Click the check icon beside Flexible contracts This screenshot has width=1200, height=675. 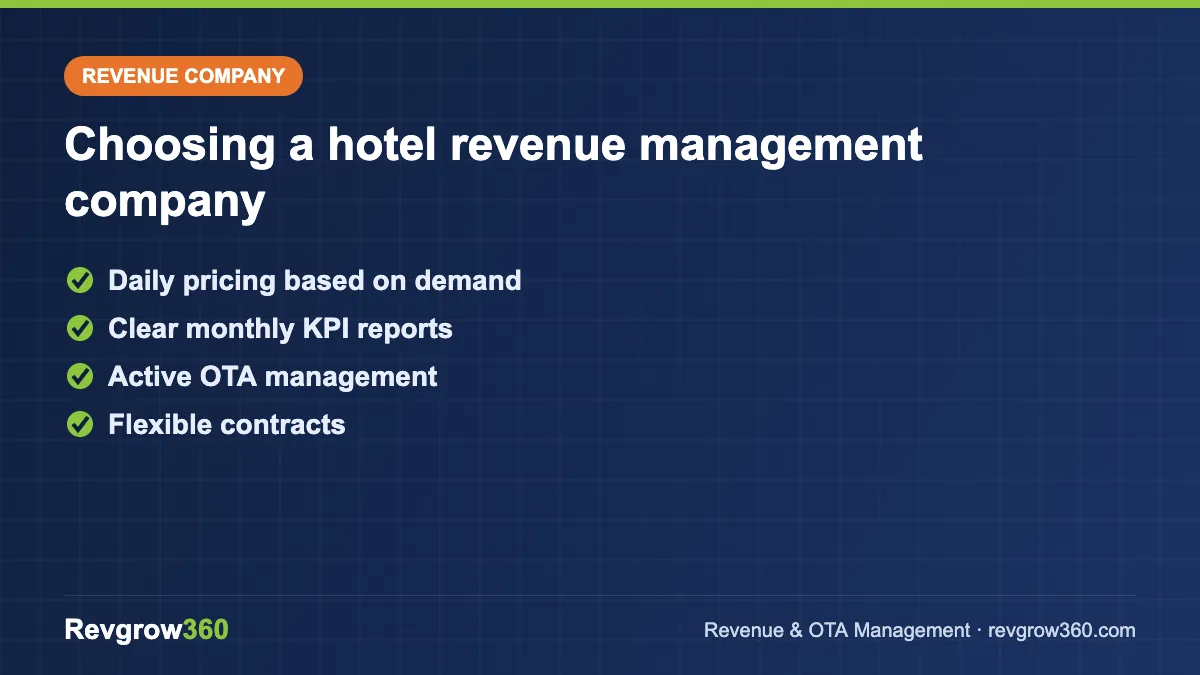pos(80,425)
